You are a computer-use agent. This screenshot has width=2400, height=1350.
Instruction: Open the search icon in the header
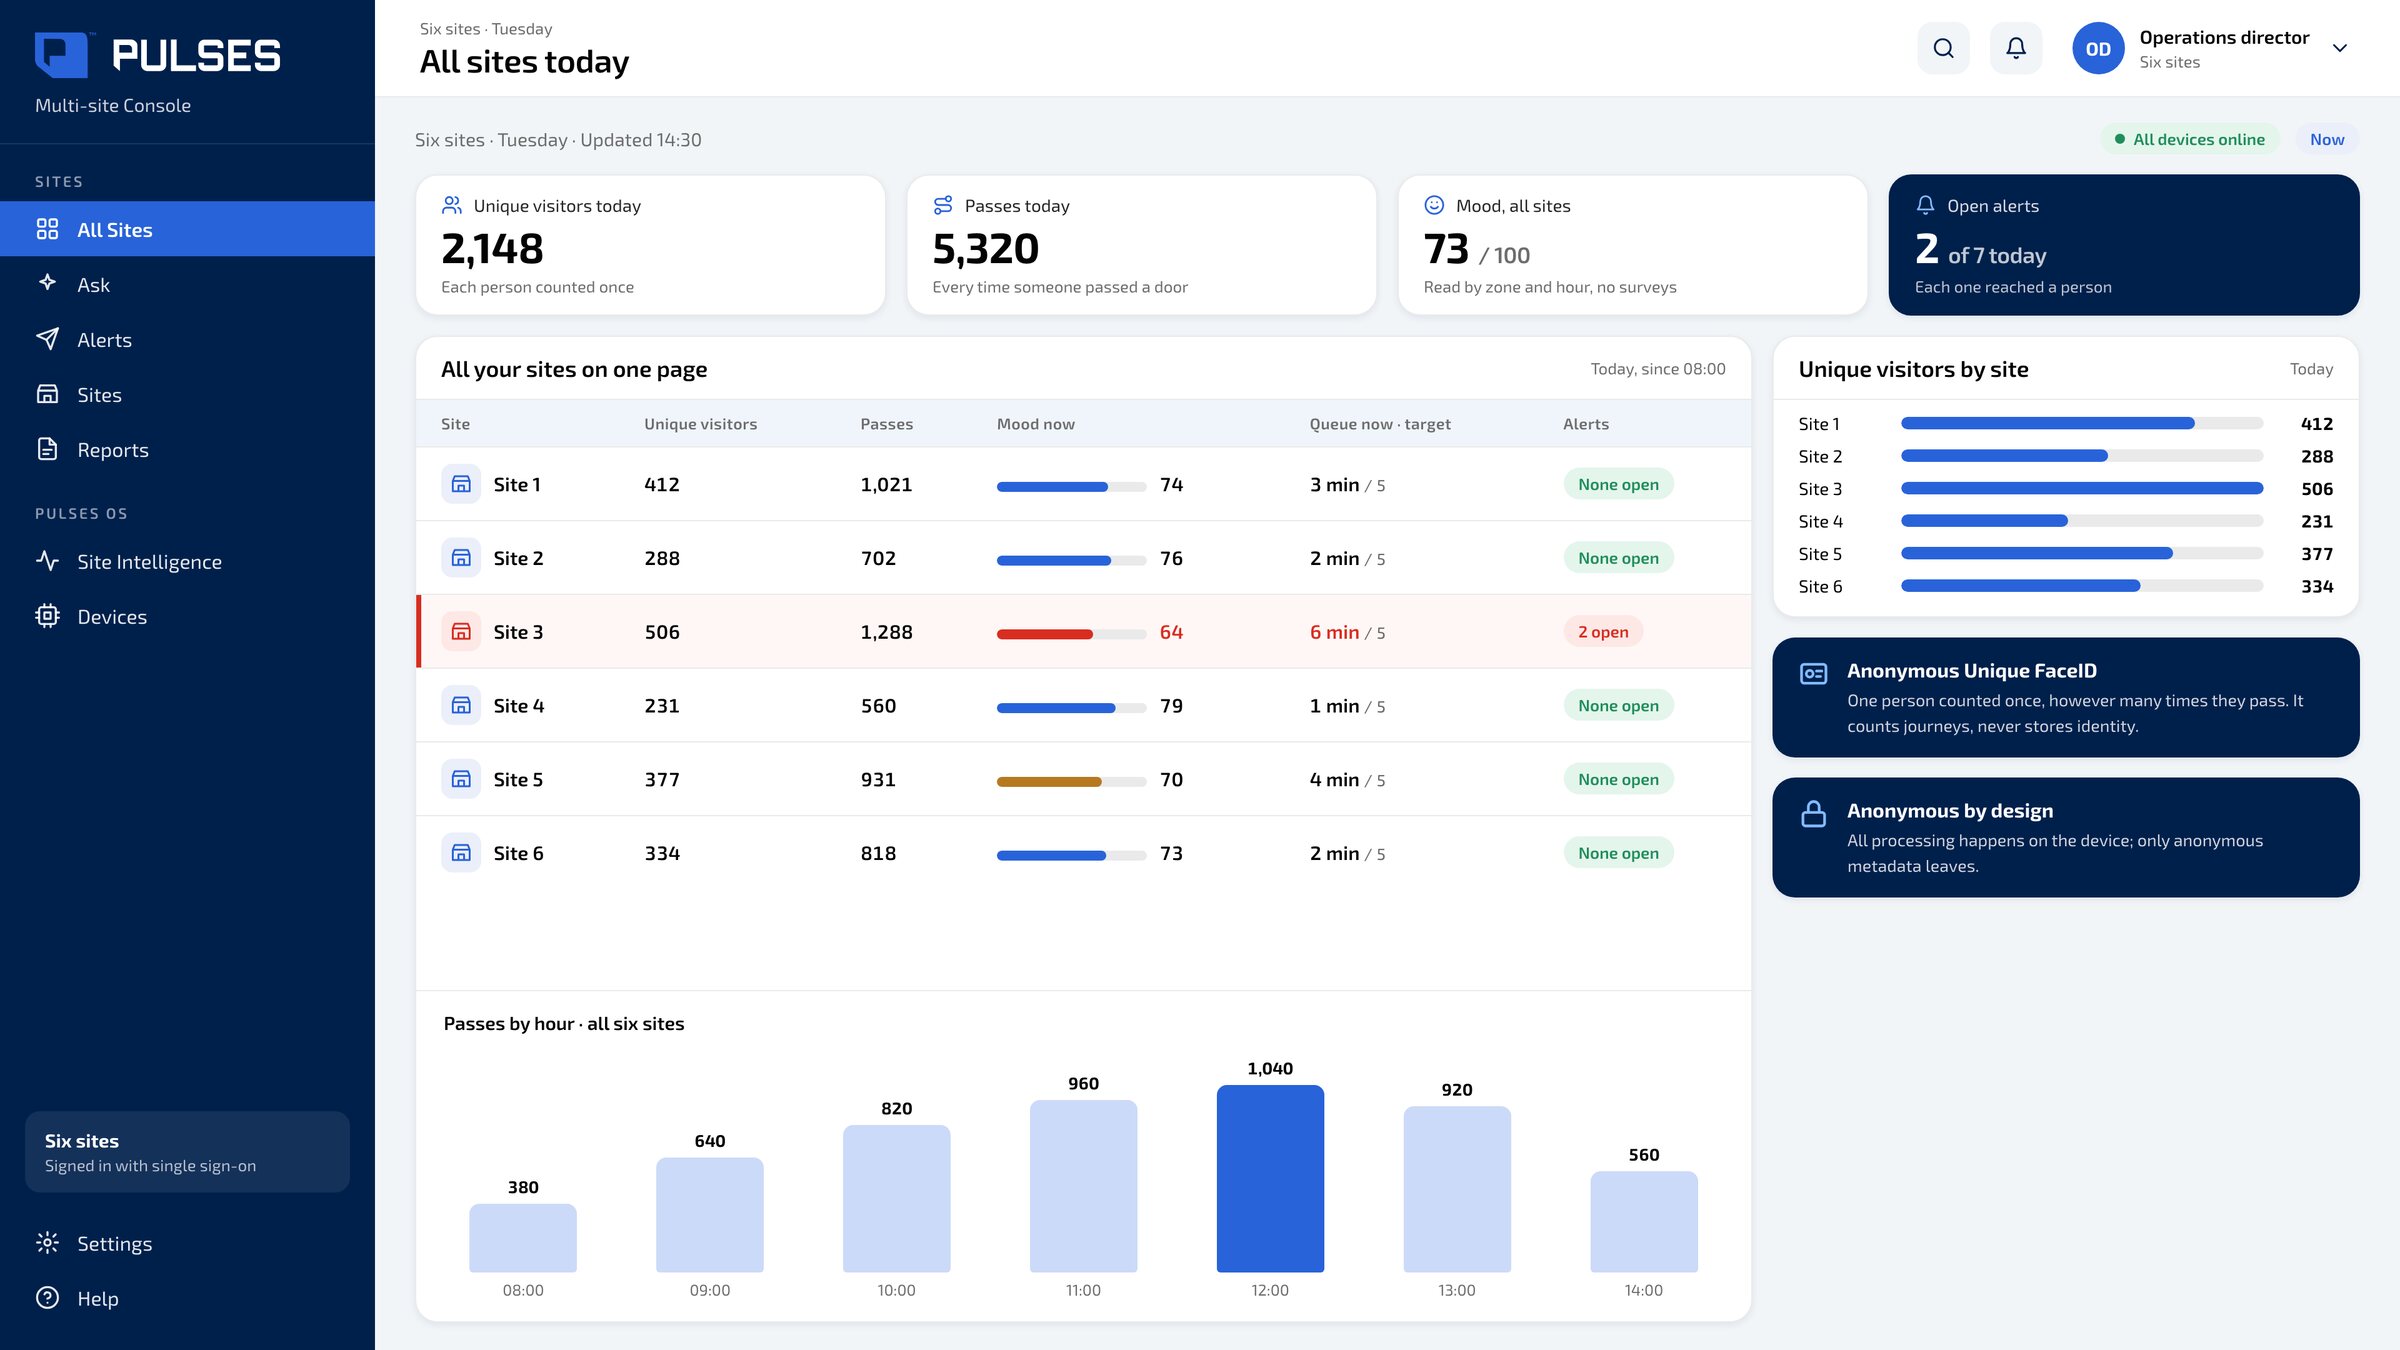1943,48
